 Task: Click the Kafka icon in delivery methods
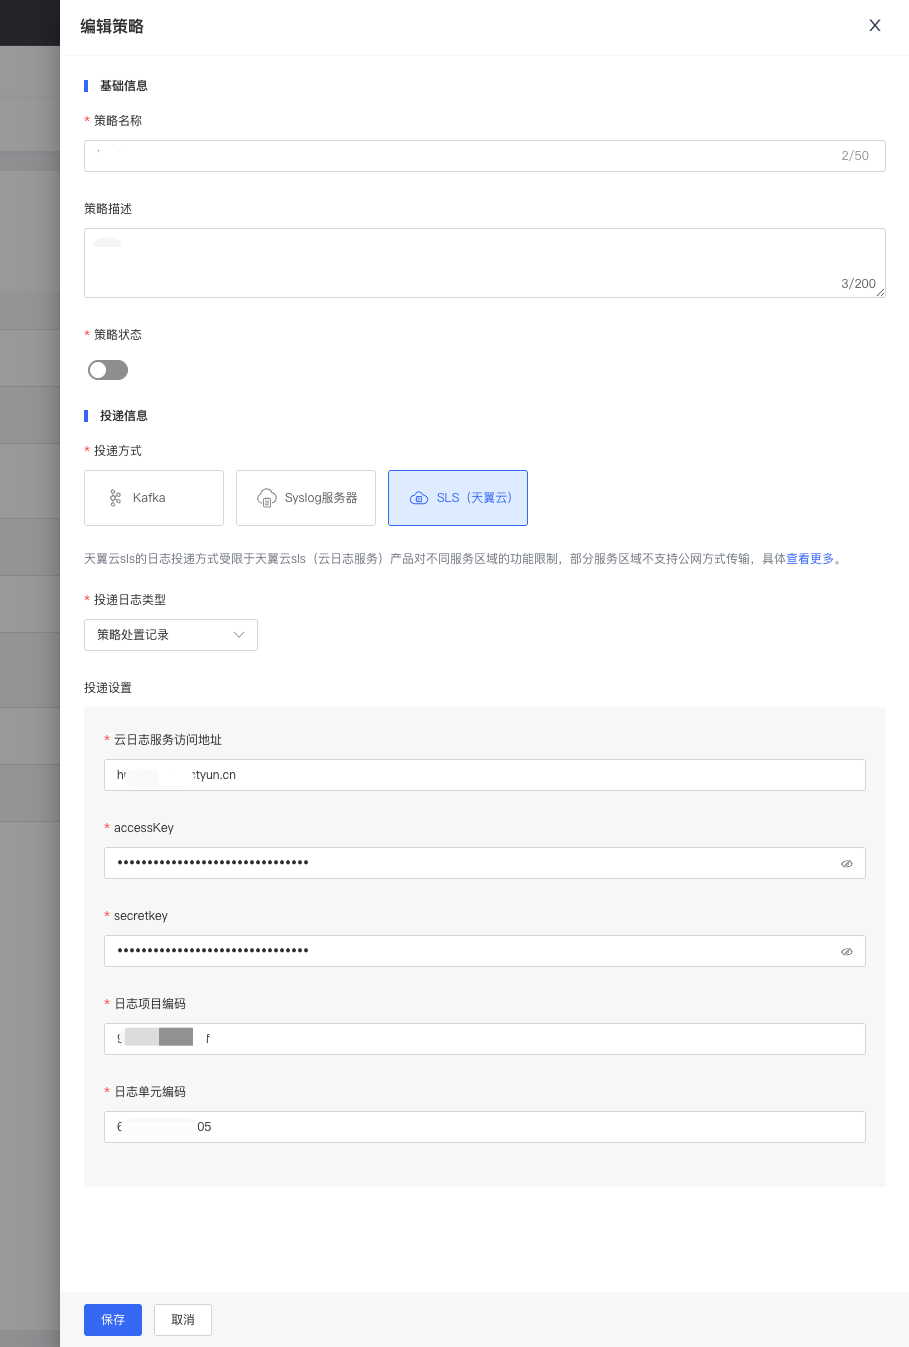click(116, 498)
